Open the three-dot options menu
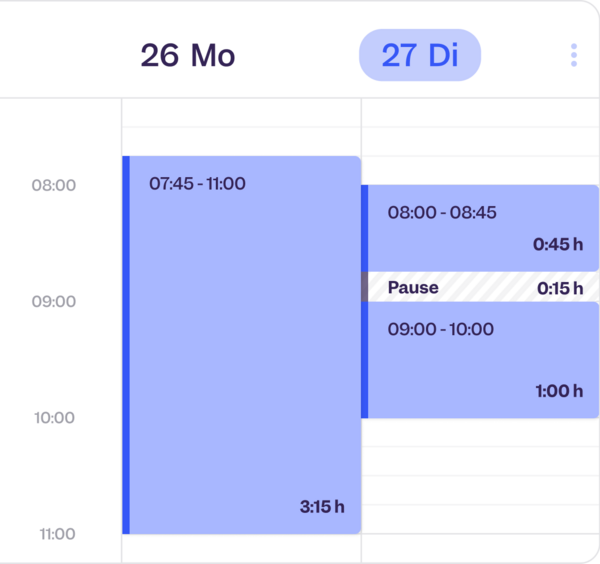 574,55
